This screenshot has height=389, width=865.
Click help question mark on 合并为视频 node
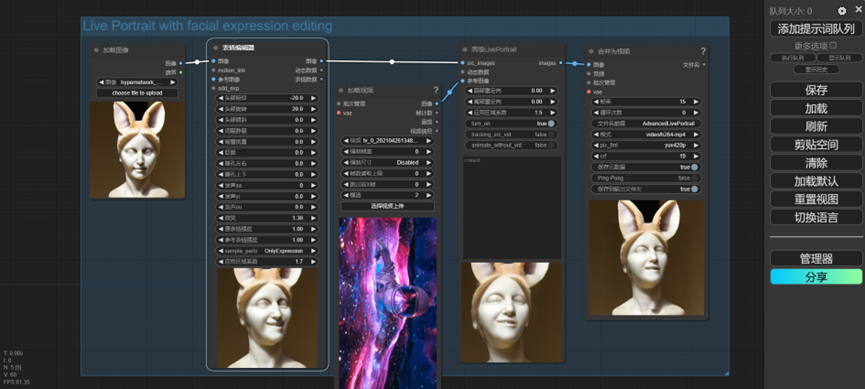coord(703,51)
